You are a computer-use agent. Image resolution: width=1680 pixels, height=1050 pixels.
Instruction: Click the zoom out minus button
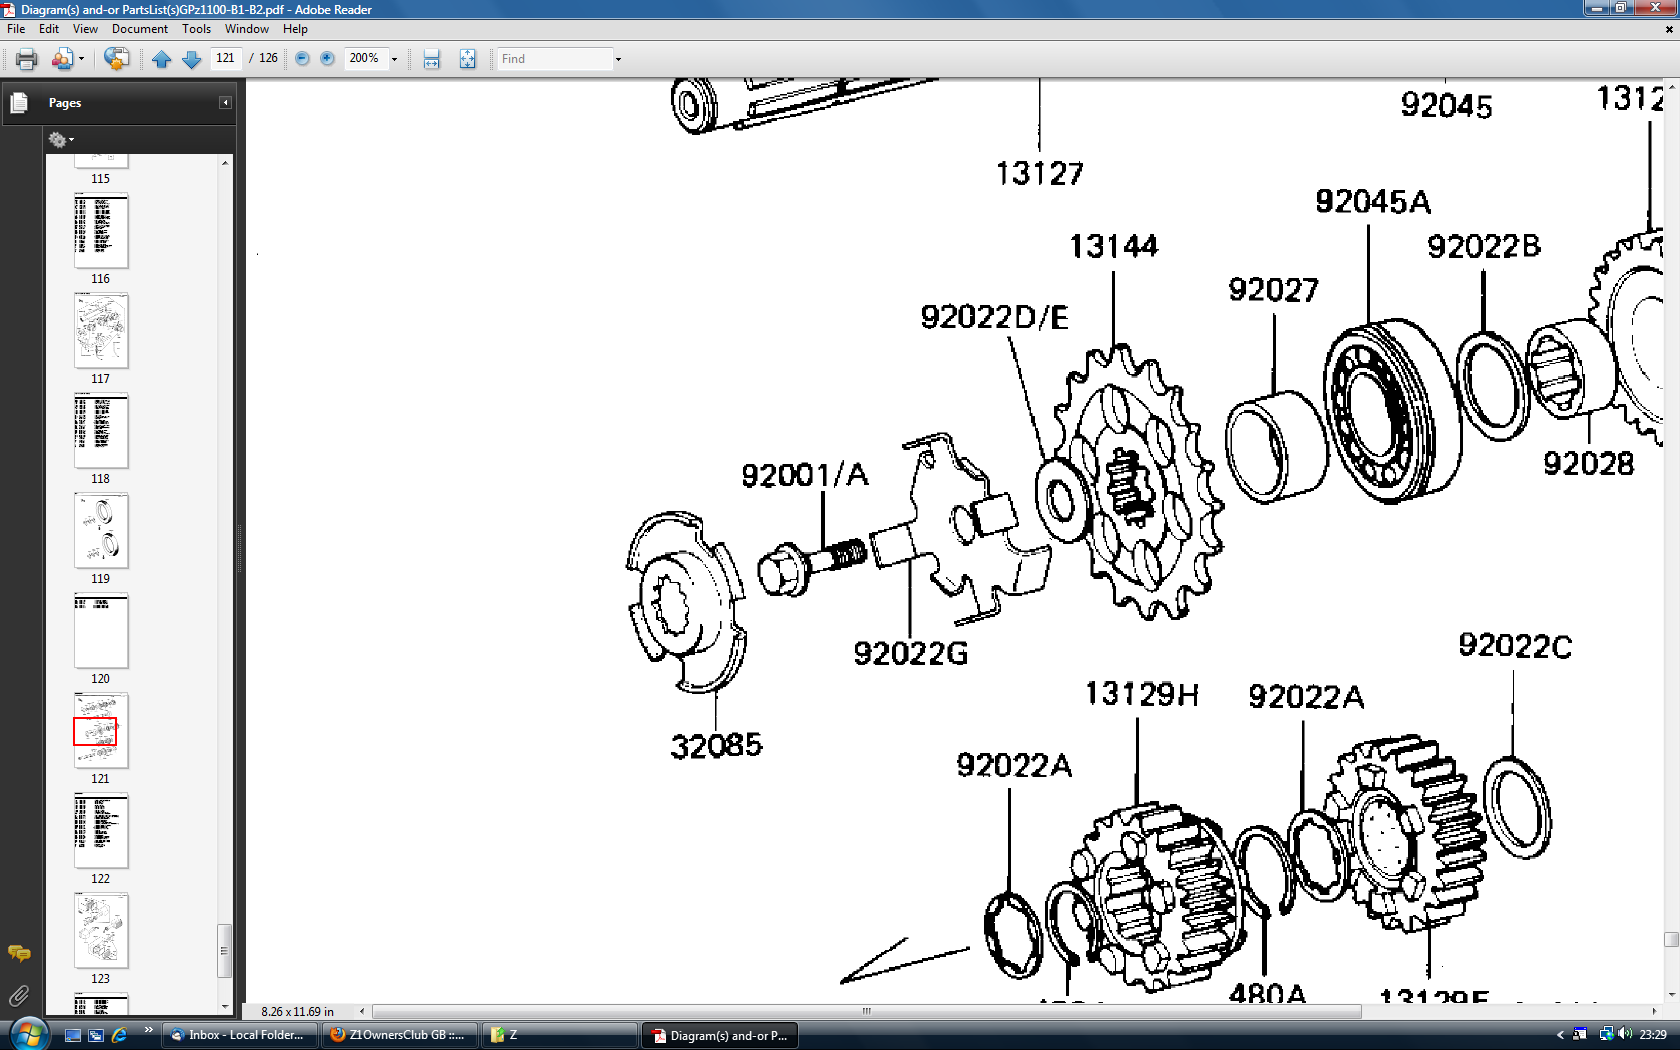click(x=302, y=59)
